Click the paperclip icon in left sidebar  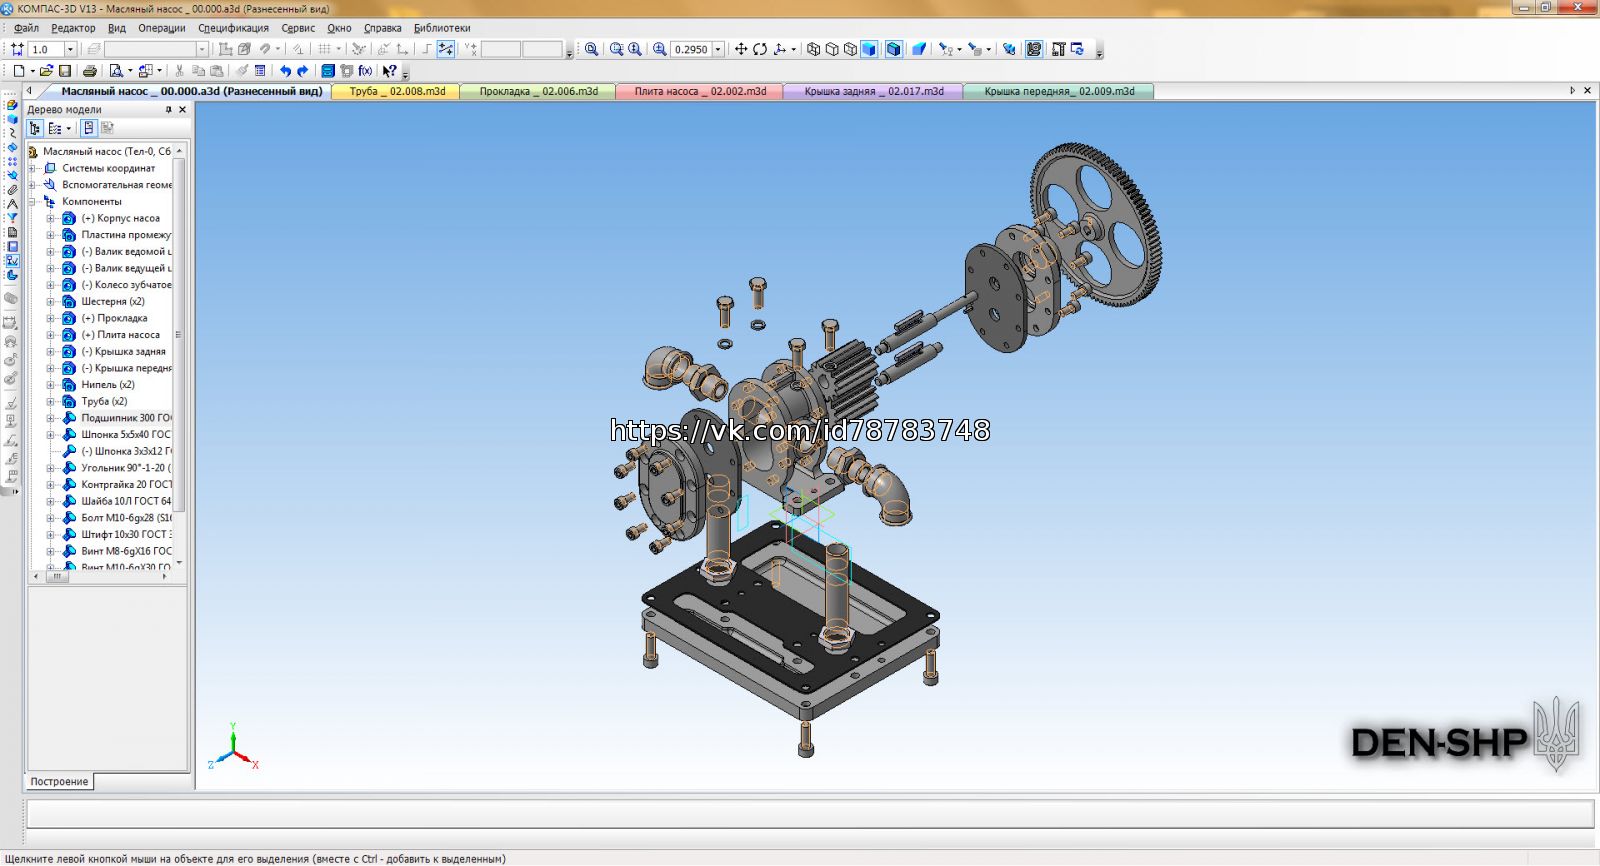pyautogui.click(x=12, y=189)
